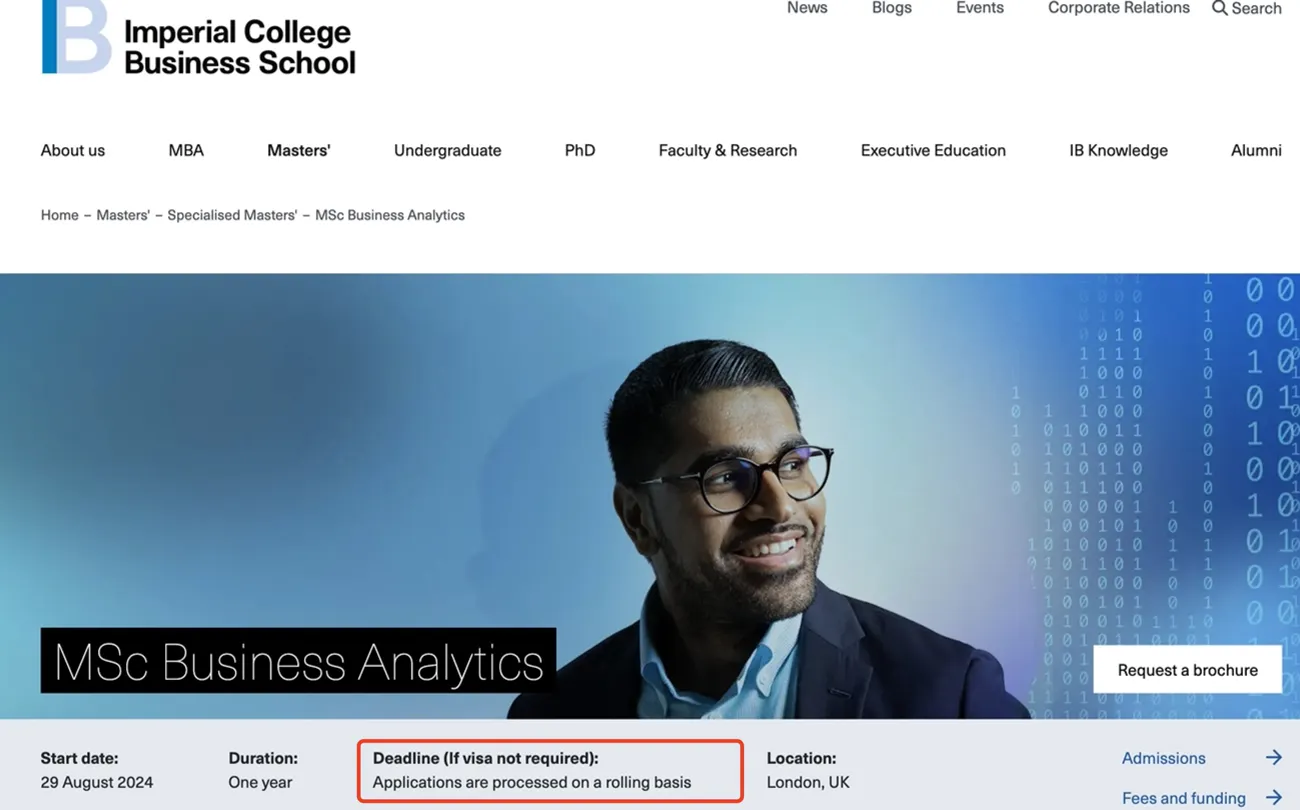Open the Masters' navigation item
This screenshot has height=810, width=1300.
click(298, 150)
